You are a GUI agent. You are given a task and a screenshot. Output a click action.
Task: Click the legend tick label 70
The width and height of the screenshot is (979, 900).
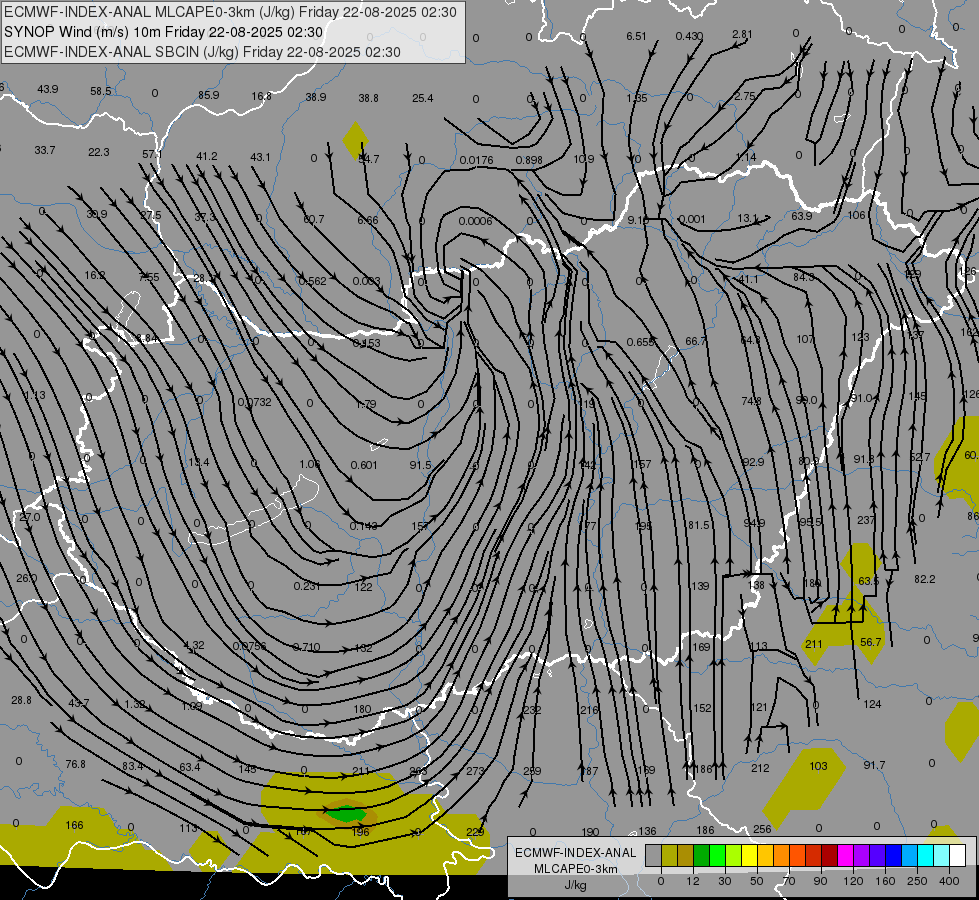(789, 881)
